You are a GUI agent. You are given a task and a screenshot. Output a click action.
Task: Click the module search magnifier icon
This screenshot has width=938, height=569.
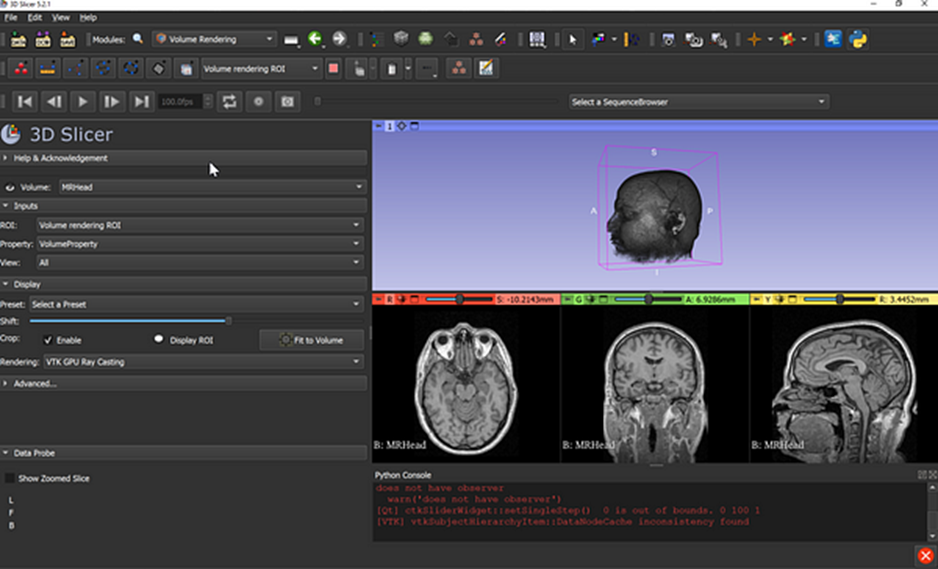click(138, 39)
